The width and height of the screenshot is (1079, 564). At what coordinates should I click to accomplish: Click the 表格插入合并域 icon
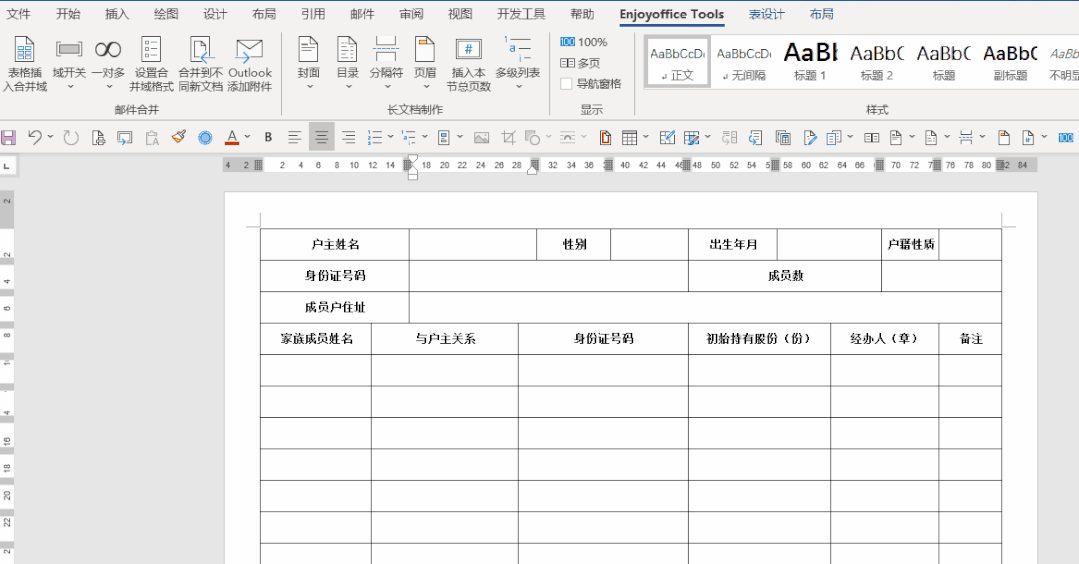(24, 50)
